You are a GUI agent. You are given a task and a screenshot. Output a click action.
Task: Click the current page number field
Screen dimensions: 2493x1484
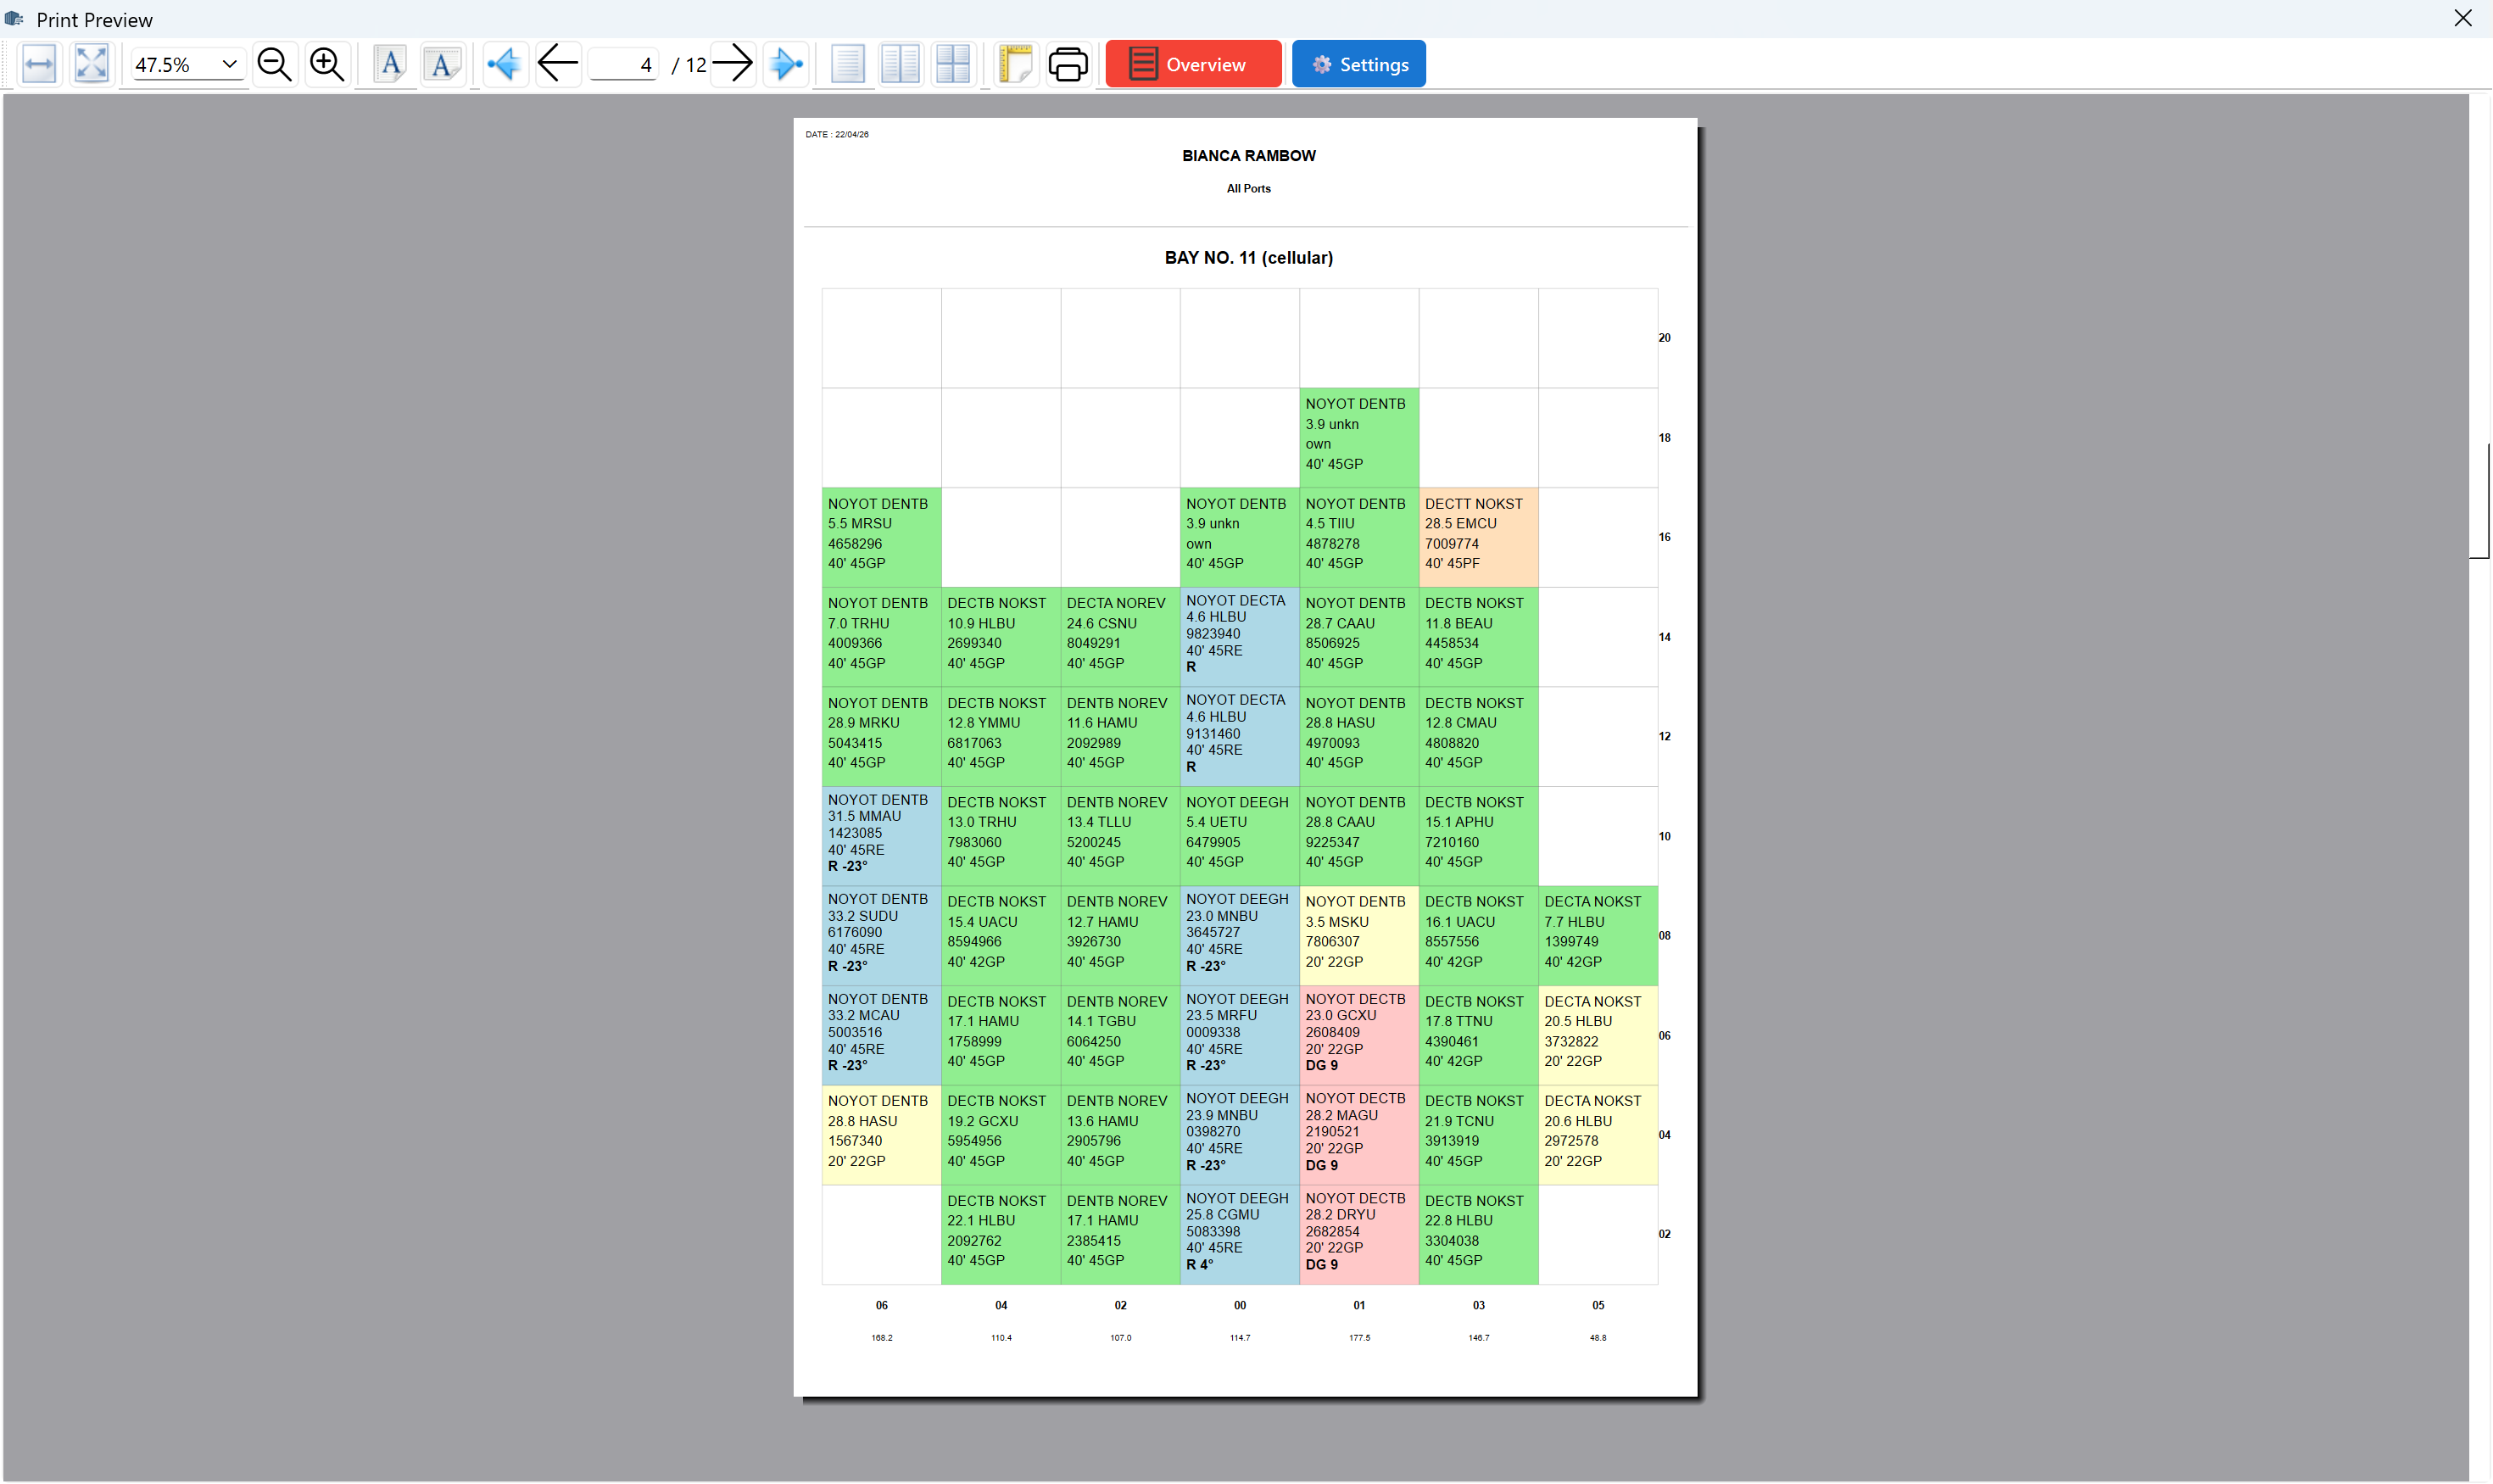tap(623, 64)
